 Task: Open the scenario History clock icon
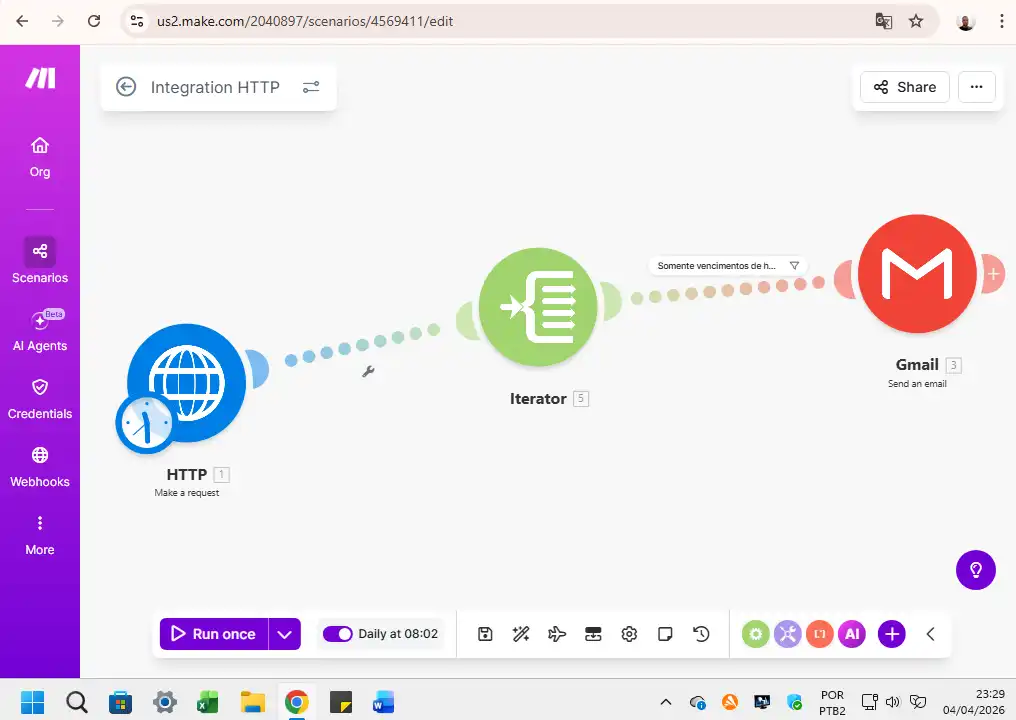[701, 634]
